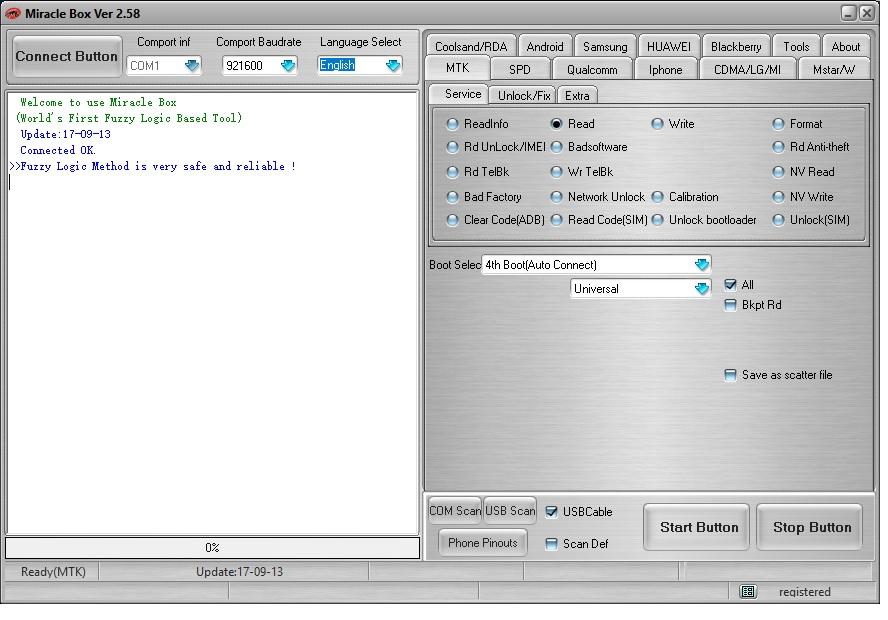Choose the Rd UnLock/IMEI option

point(496,147)
